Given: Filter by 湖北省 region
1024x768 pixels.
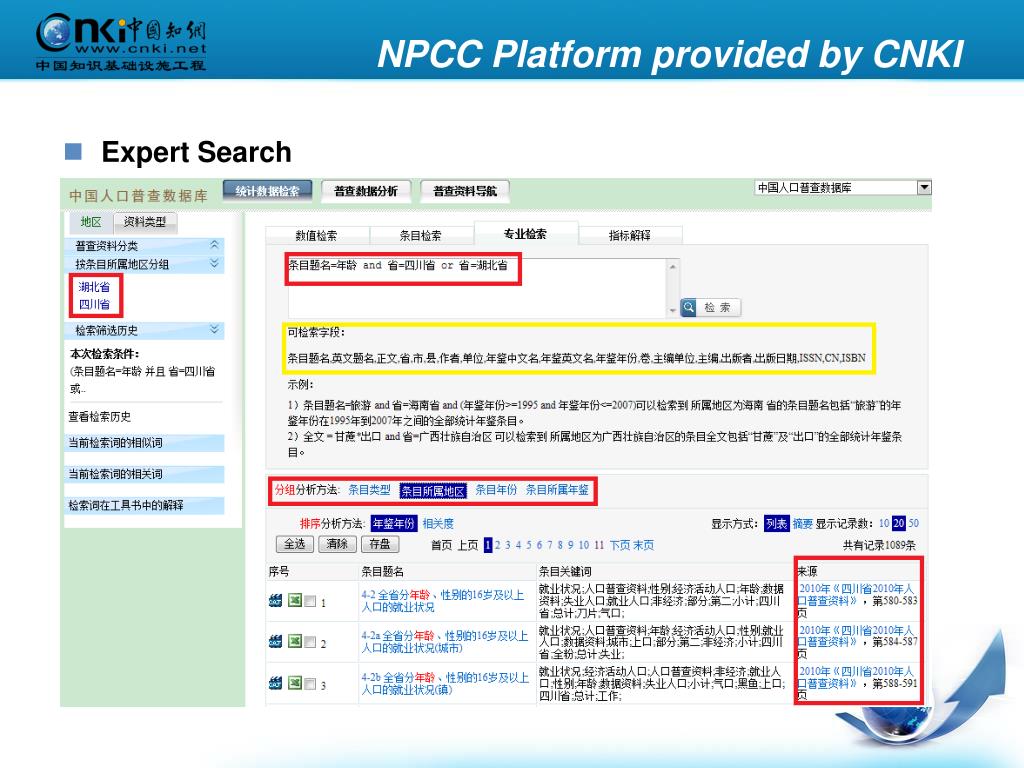Looking at the screenshot, I should [x=94, y=287].
